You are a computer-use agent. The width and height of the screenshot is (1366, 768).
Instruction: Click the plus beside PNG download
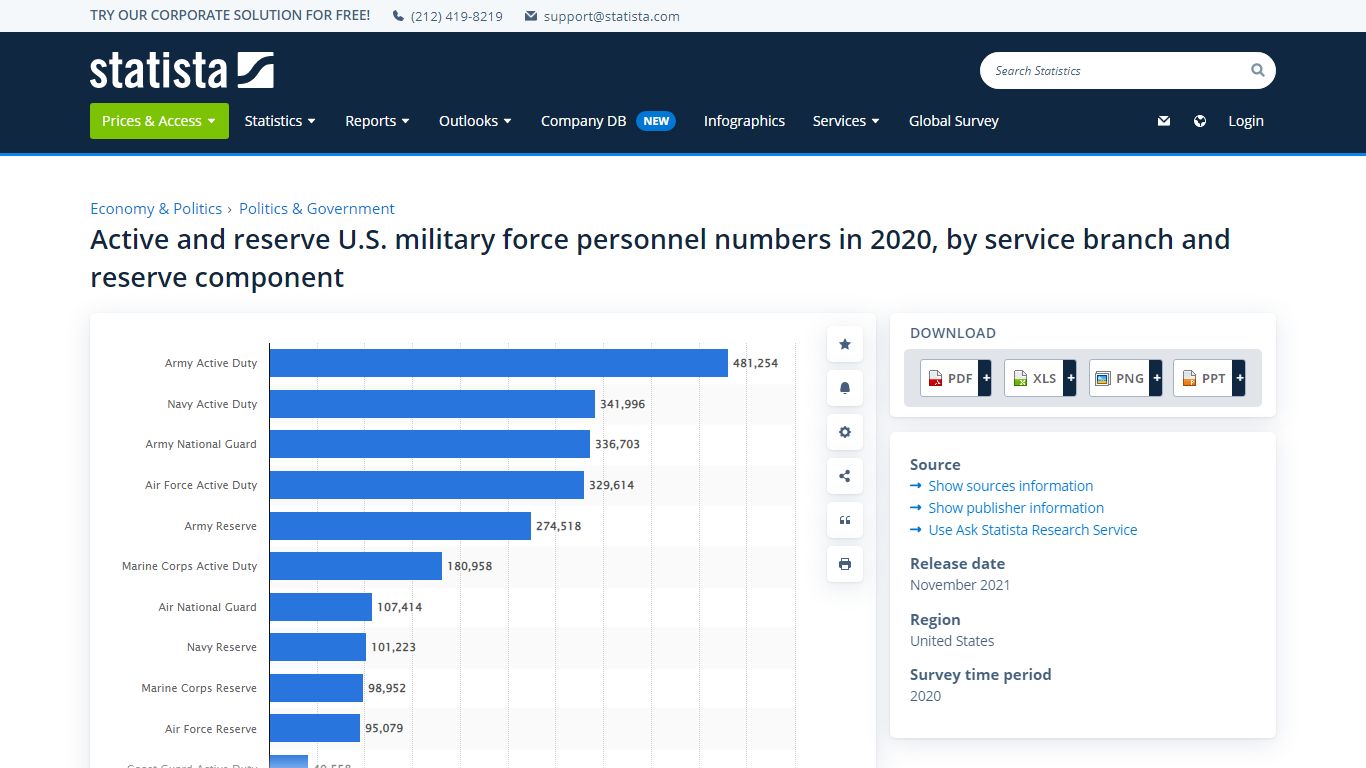[x=1156, y=378]
